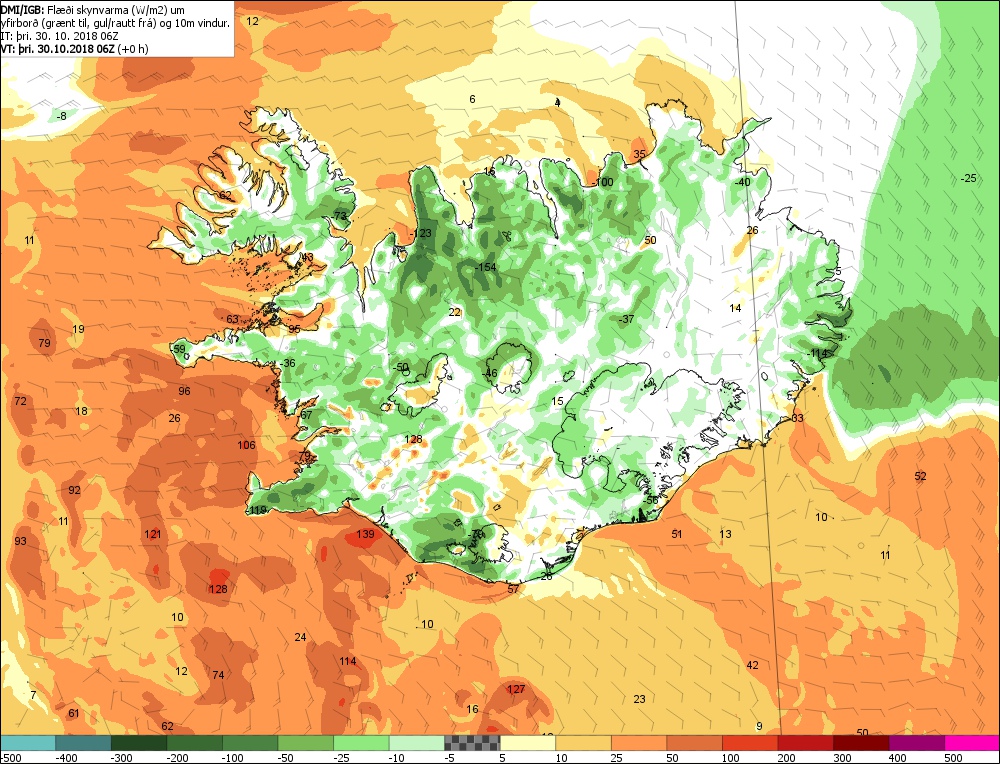The width and height of the screenshot is (1000, 764).
Task: Click the '24' value southwest of Iceland
Action: [300, 637]
